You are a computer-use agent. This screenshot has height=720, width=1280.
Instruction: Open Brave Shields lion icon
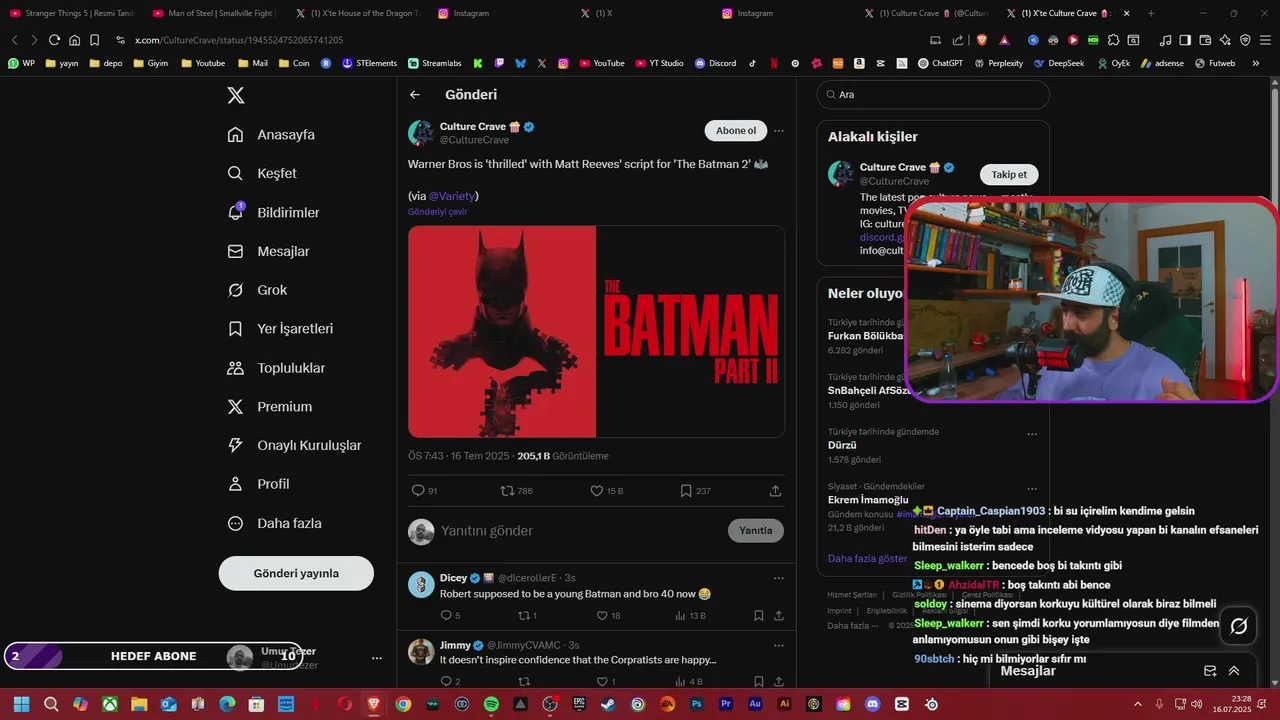[x=981, y=40]
